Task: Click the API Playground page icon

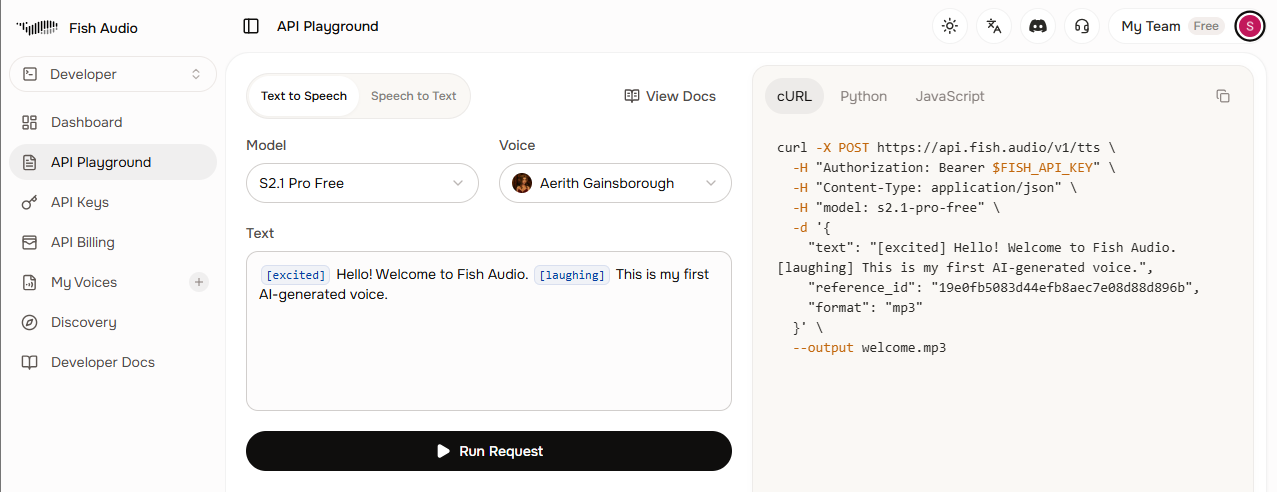Action: 30,162
